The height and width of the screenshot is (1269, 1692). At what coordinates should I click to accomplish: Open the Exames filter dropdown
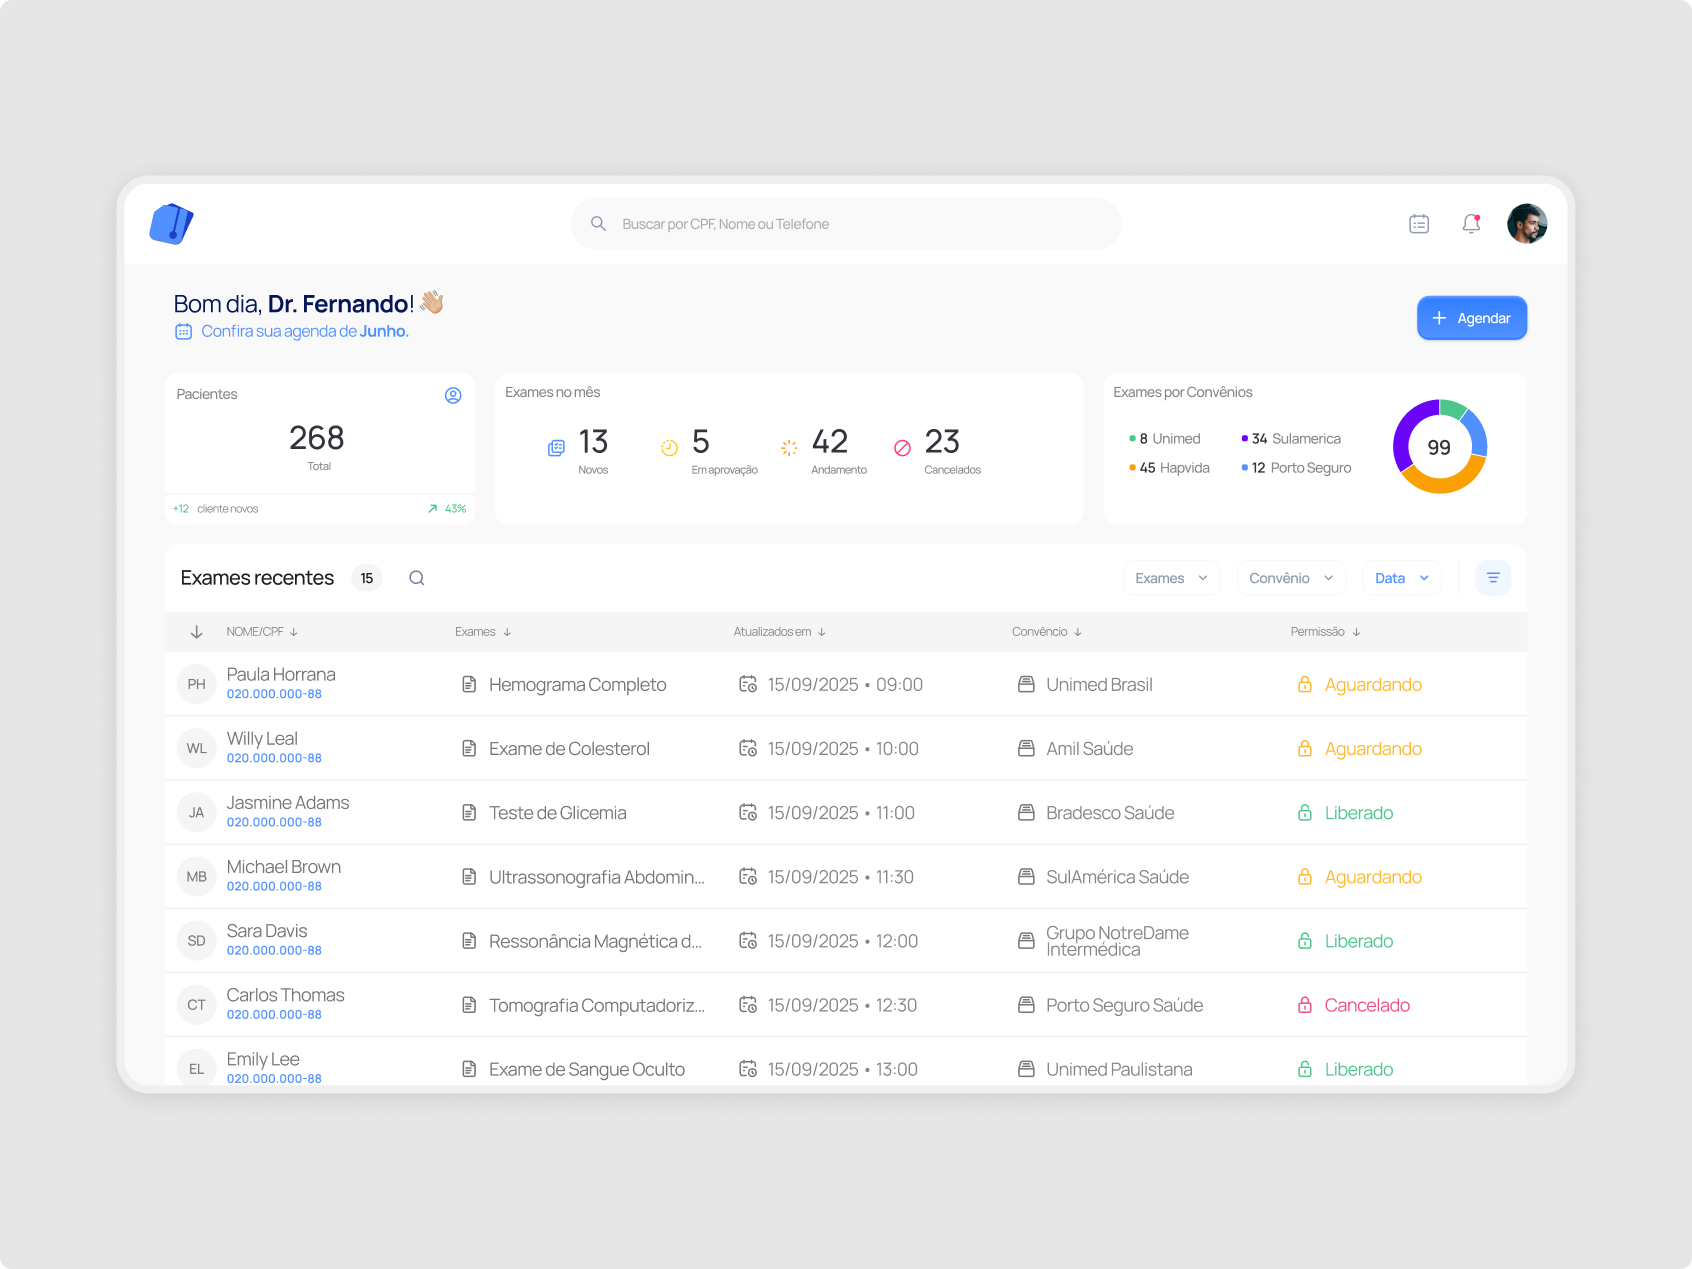(1171, 578)
